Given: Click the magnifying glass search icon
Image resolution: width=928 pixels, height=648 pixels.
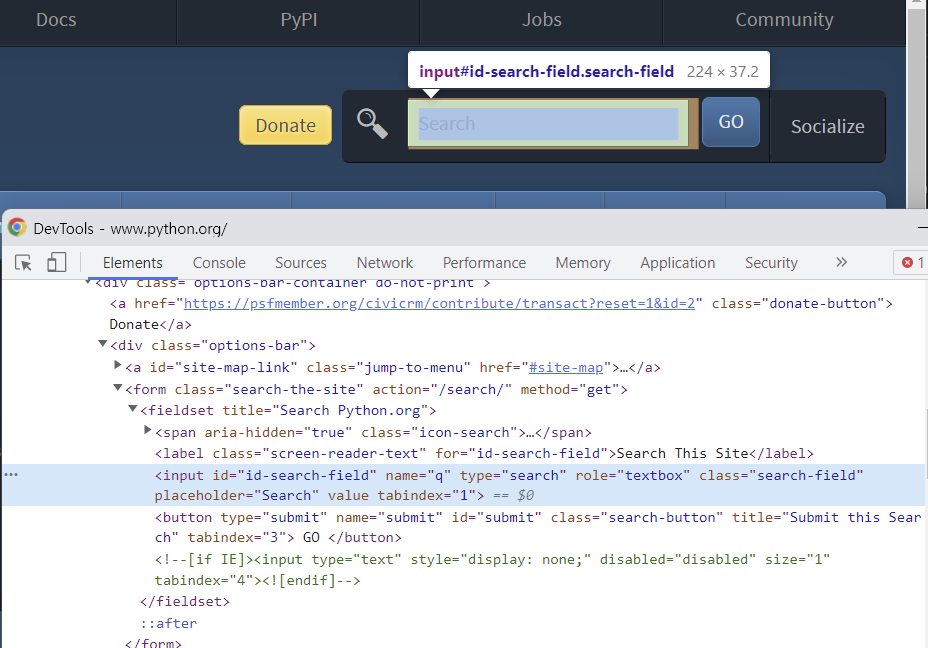Looking at the screenshot, I should (x=372, y=124).
